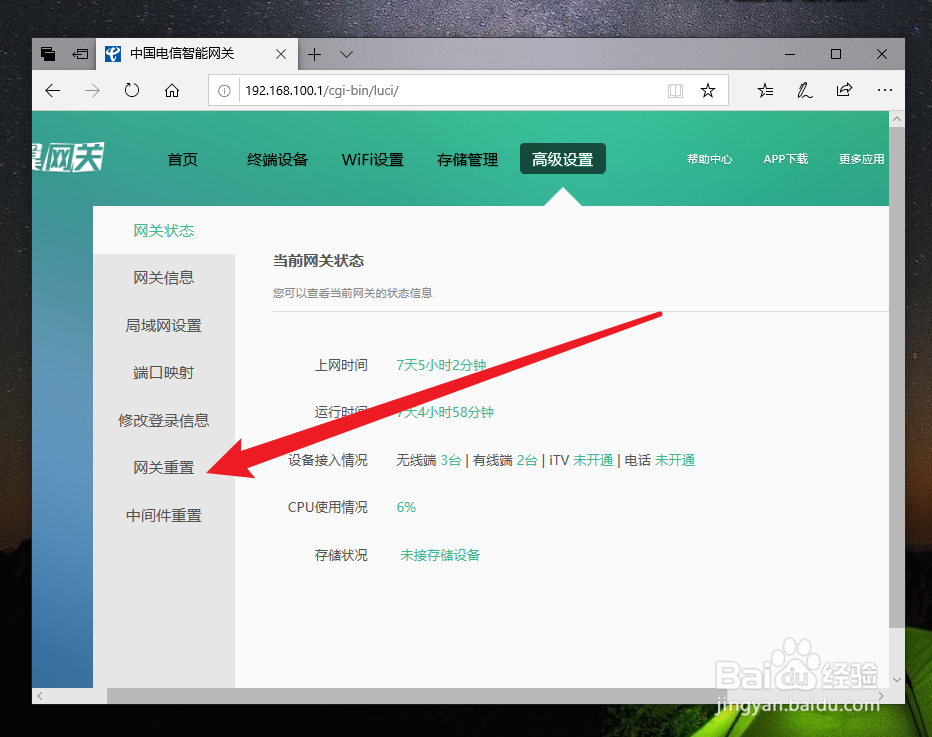Open the Edge Hub favorites panel icon
This screenshot has width=932, height=737.
(764, 90)
